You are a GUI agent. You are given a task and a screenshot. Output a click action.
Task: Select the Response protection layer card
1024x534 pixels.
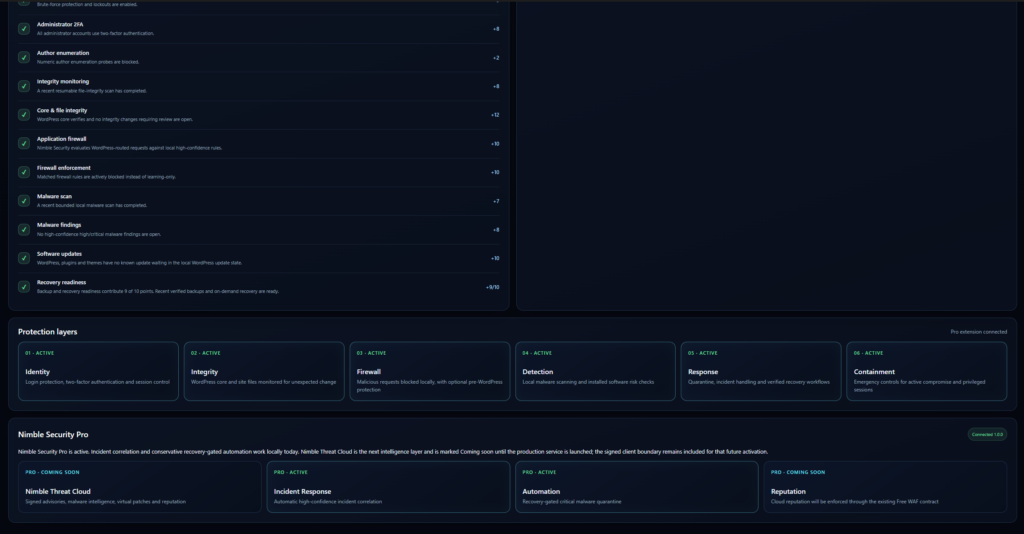tap(761, 371)
